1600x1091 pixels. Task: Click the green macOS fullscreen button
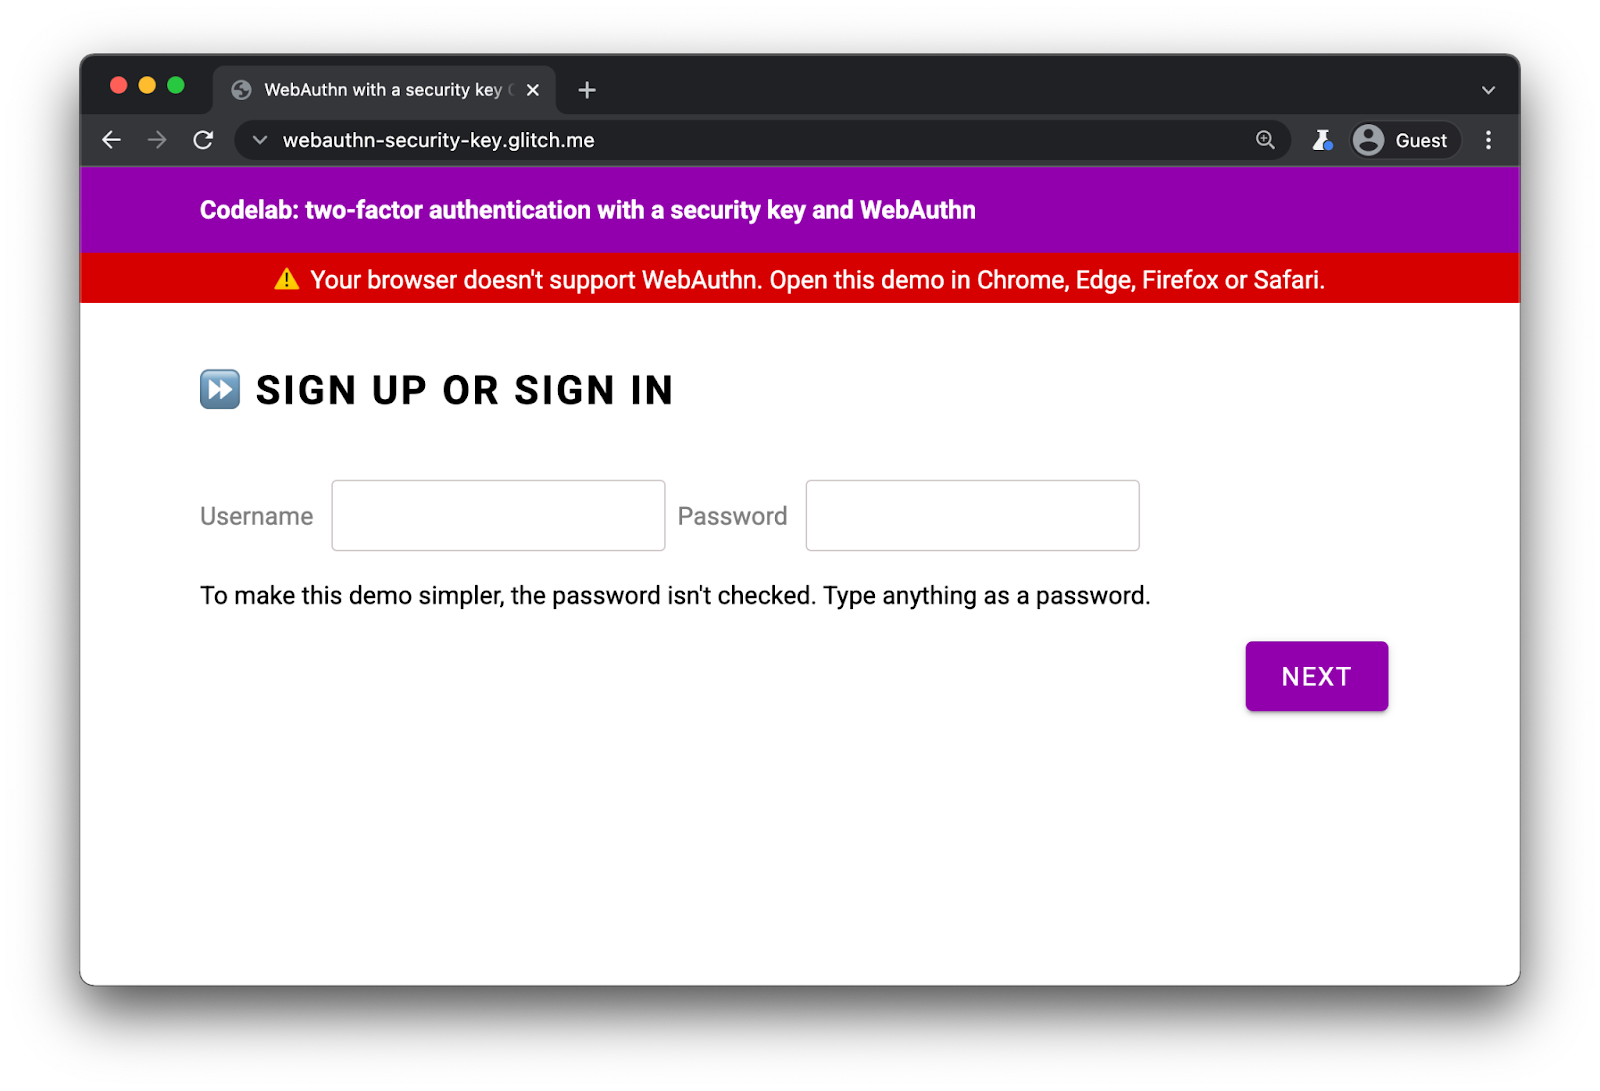(176, 85)
